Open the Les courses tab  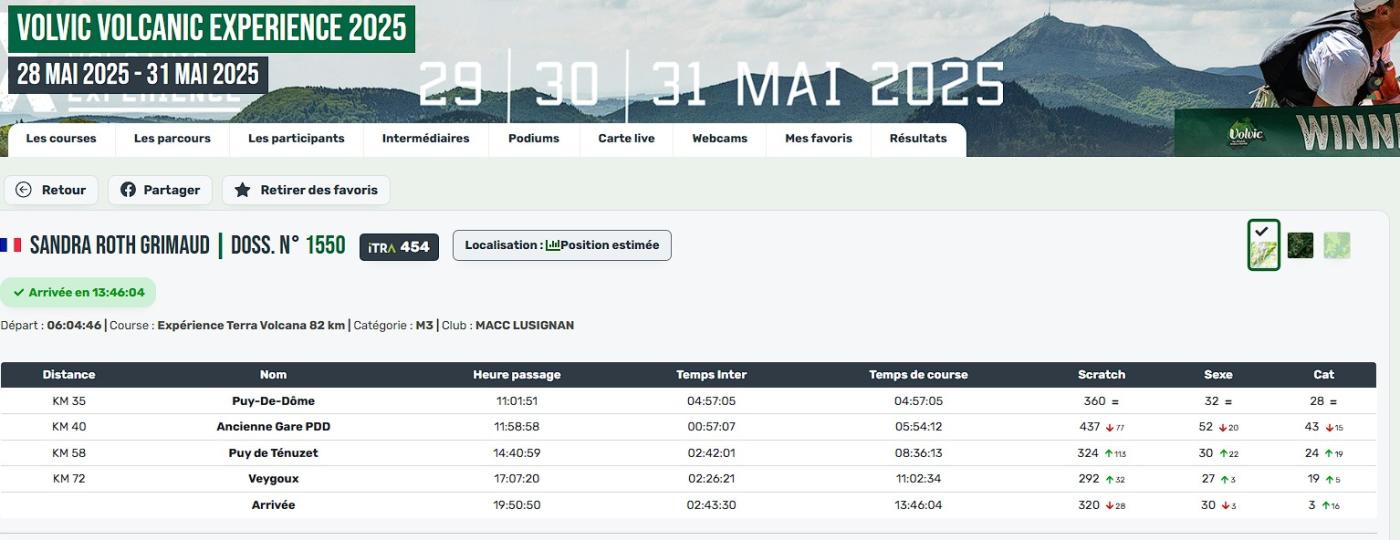click(x=61, y=139)
